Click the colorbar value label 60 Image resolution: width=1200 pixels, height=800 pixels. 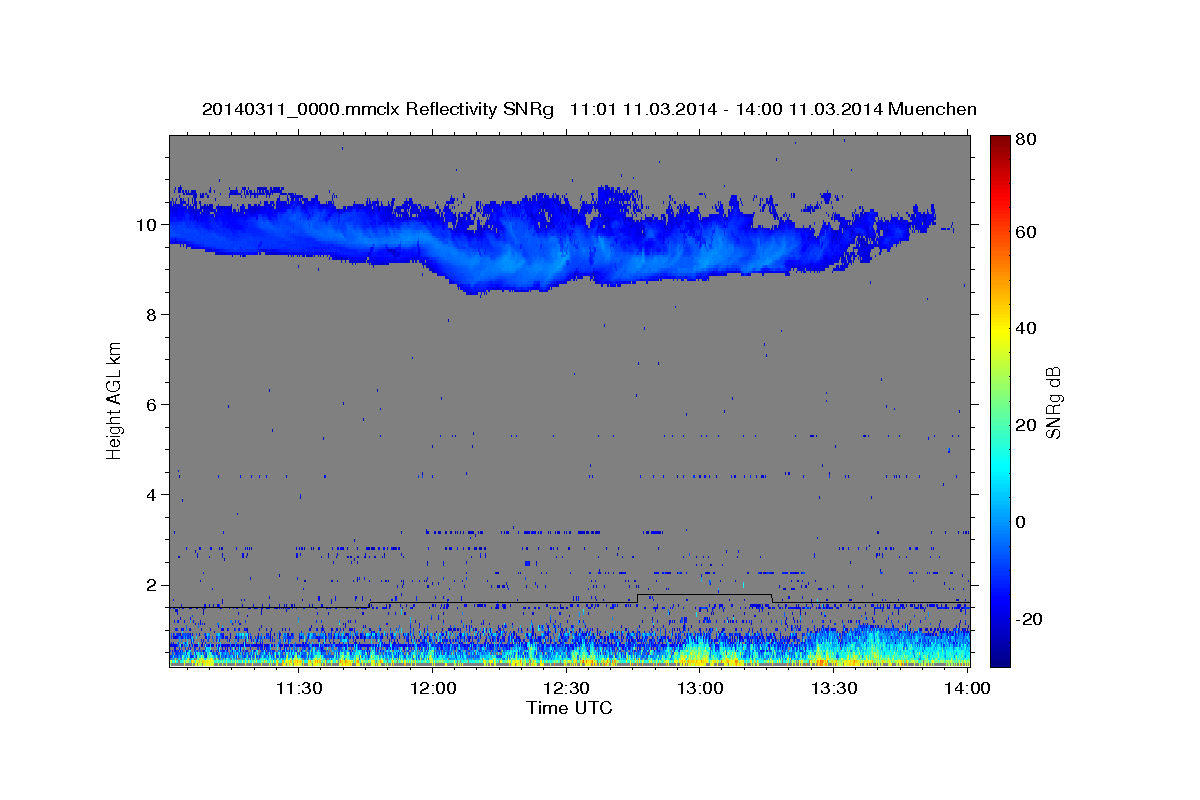(1024, 232)
